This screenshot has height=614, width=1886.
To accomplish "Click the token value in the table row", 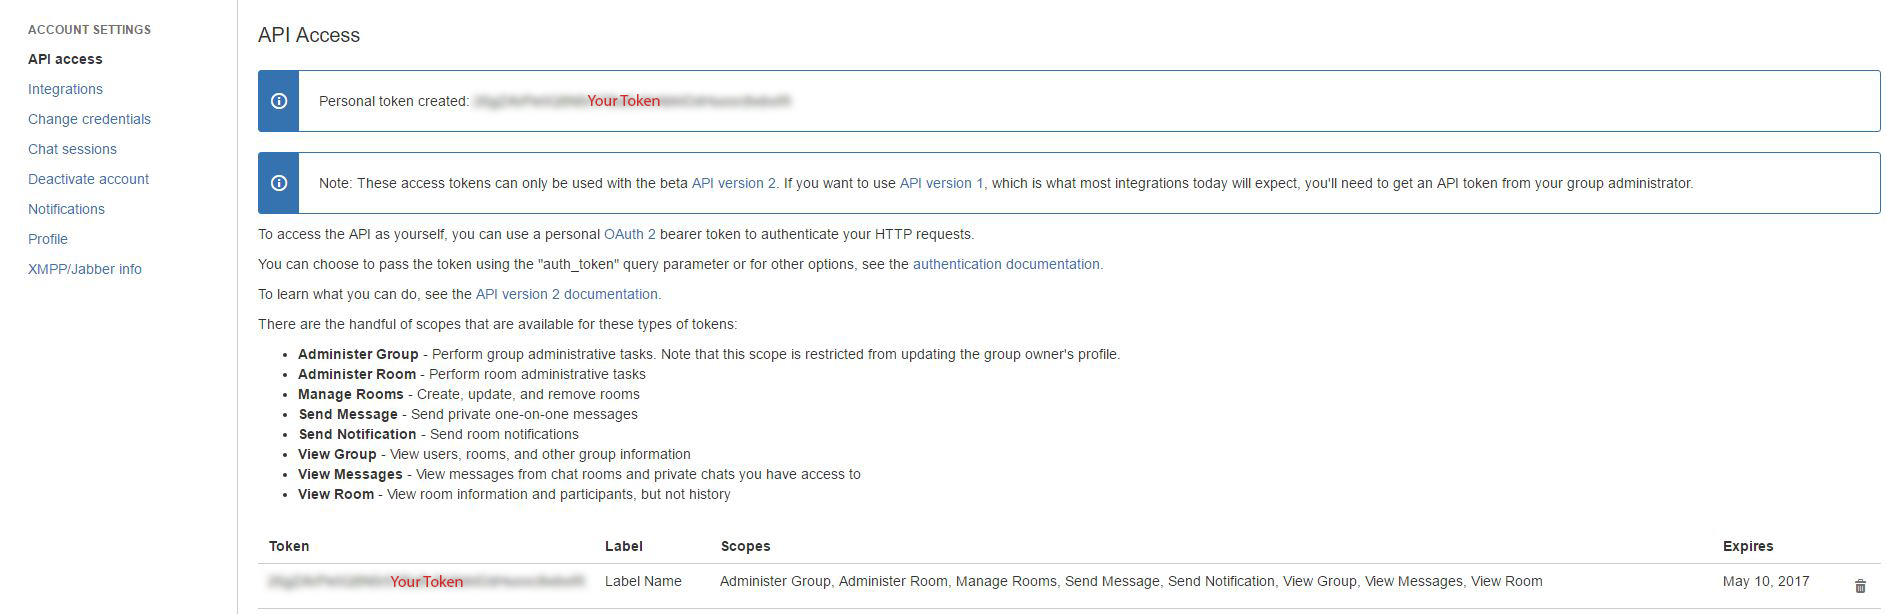I will click(427, 581).
